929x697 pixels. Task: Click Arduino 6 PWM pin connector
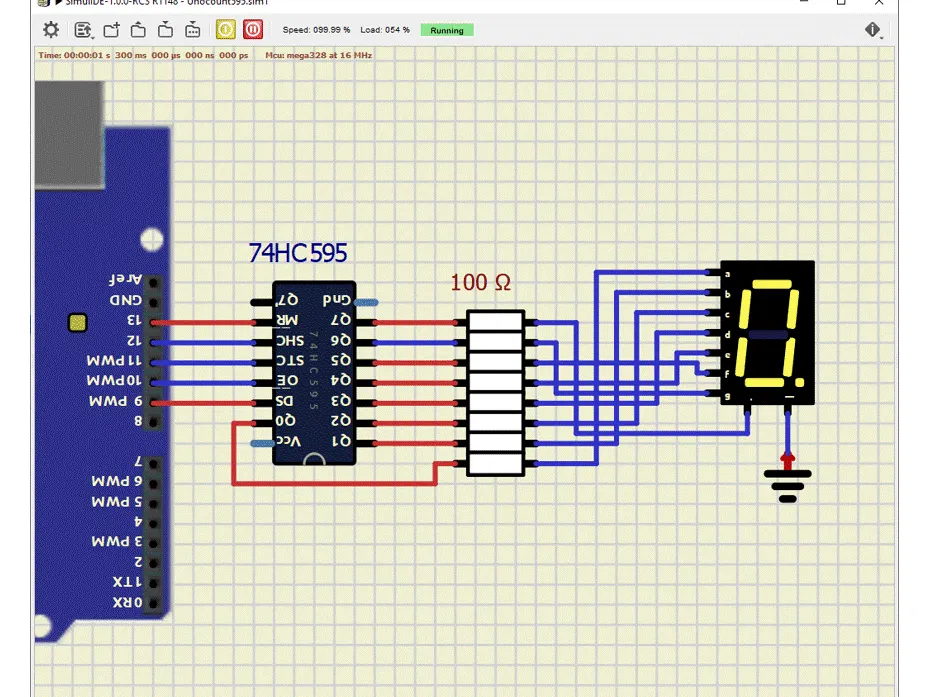click(x=153, y=484)
